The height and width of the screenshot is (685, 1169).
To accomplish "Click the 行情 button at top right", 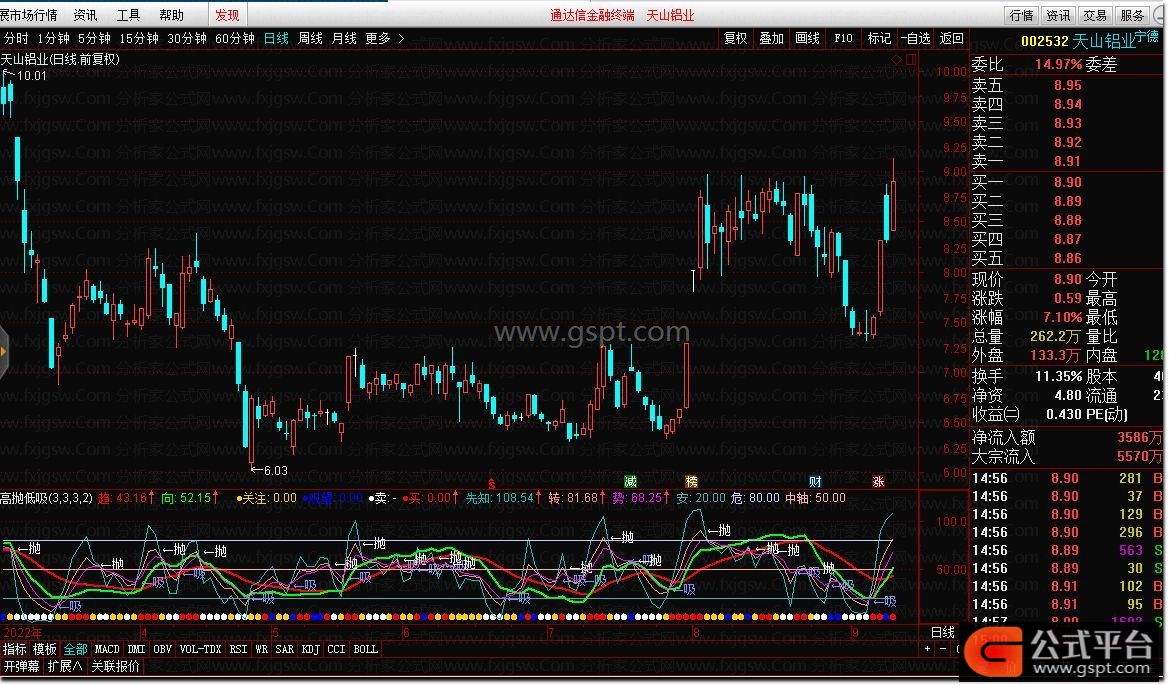I will pos(1021,15).
